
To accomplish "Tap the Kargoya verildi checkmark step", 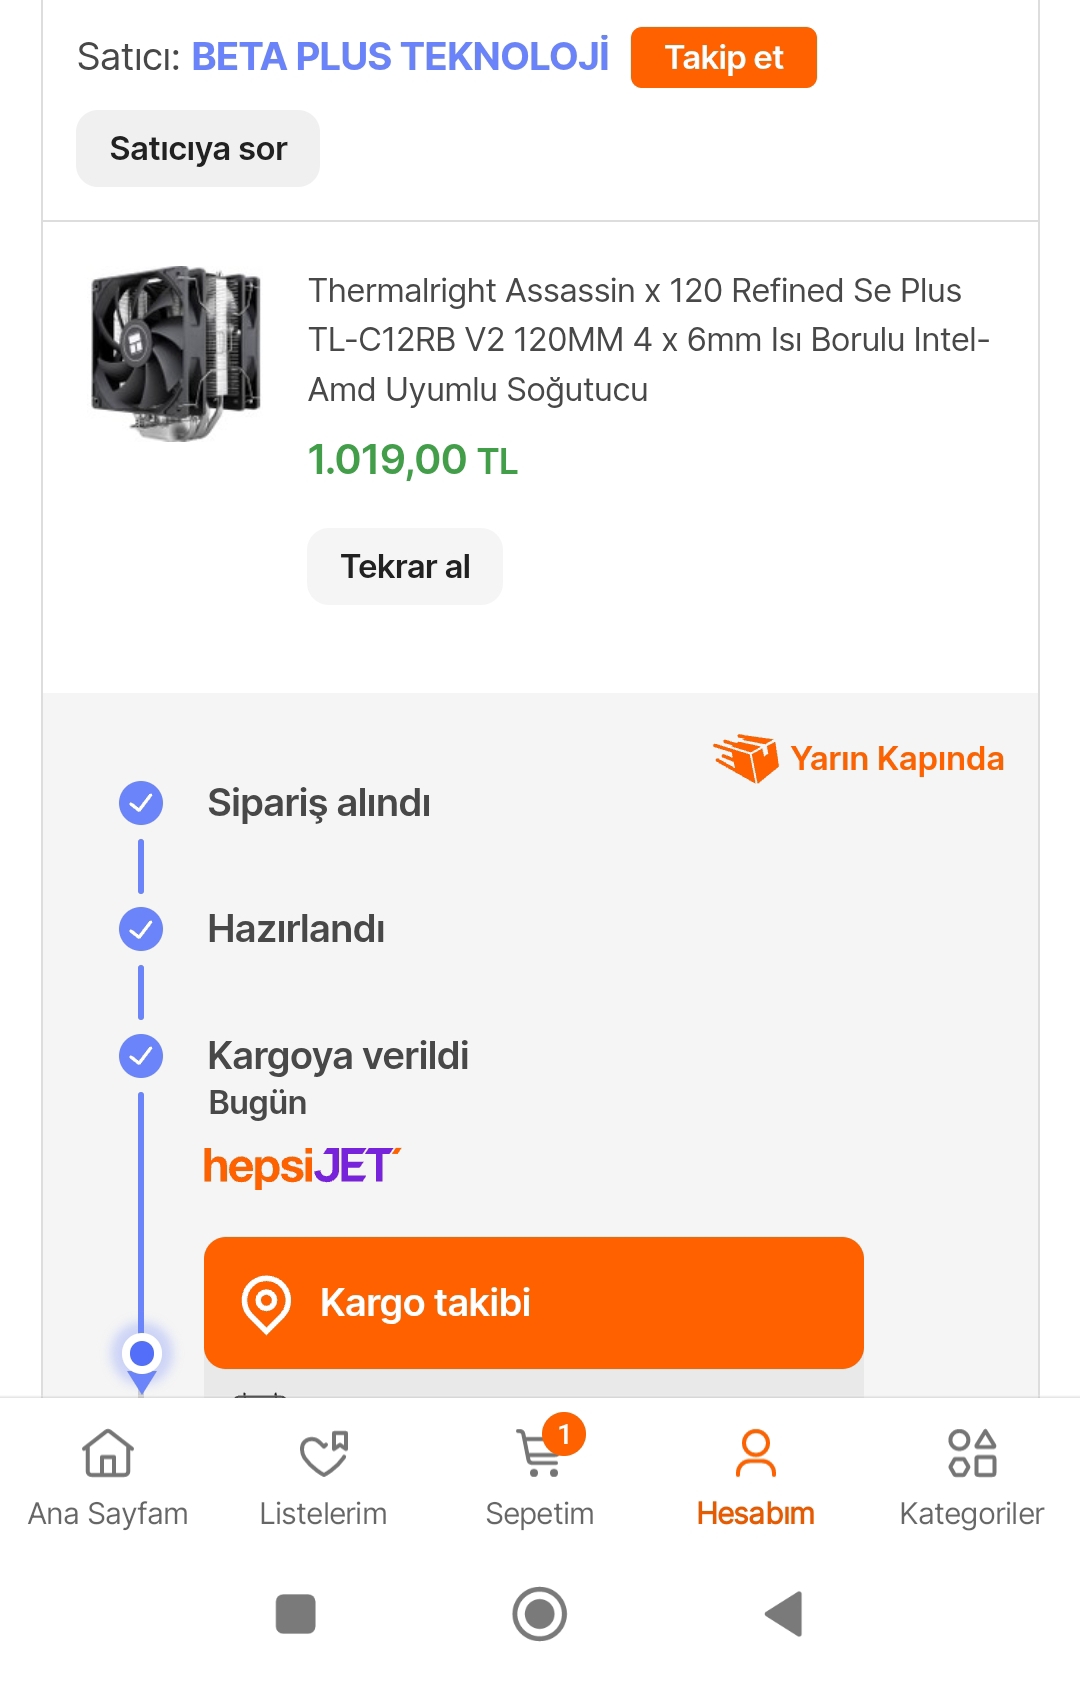I will point(141,1056).
